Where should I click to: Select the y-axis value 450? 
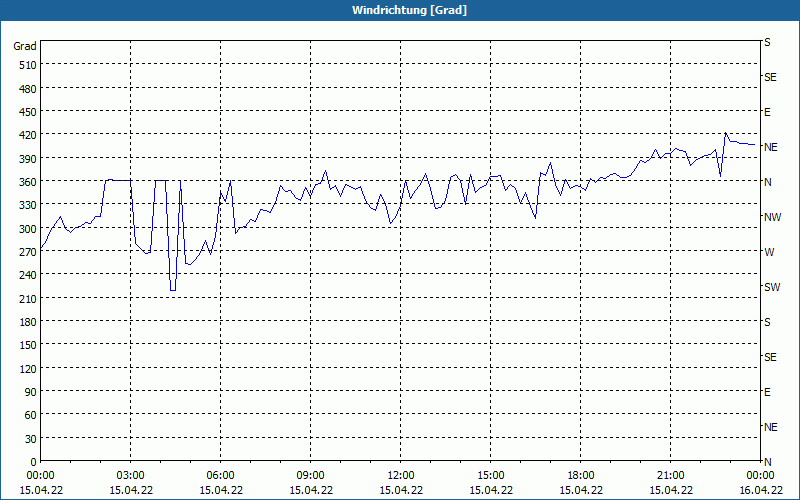coord(28,112)
